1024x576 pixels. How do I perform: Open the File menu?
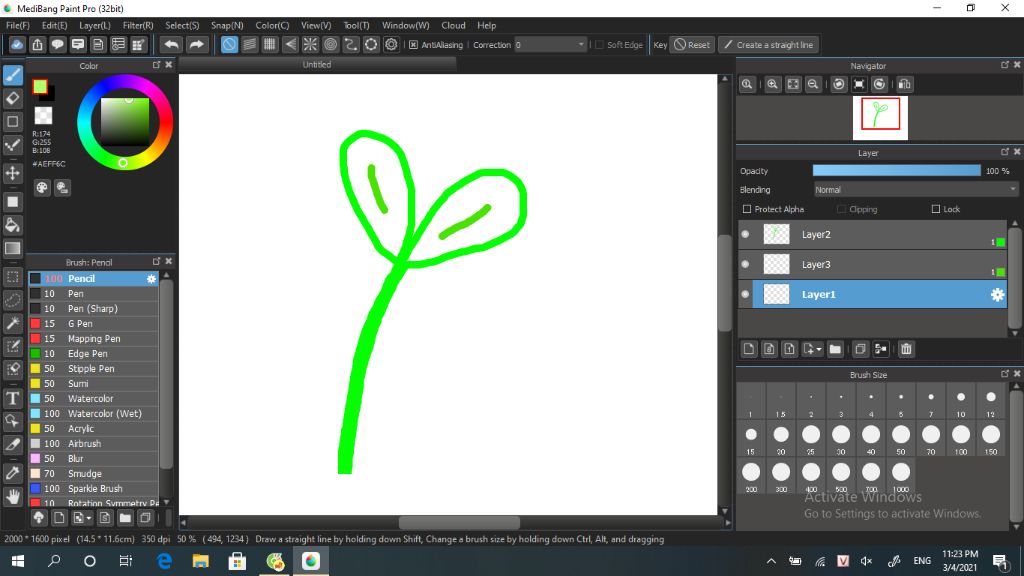pos(18,25)
